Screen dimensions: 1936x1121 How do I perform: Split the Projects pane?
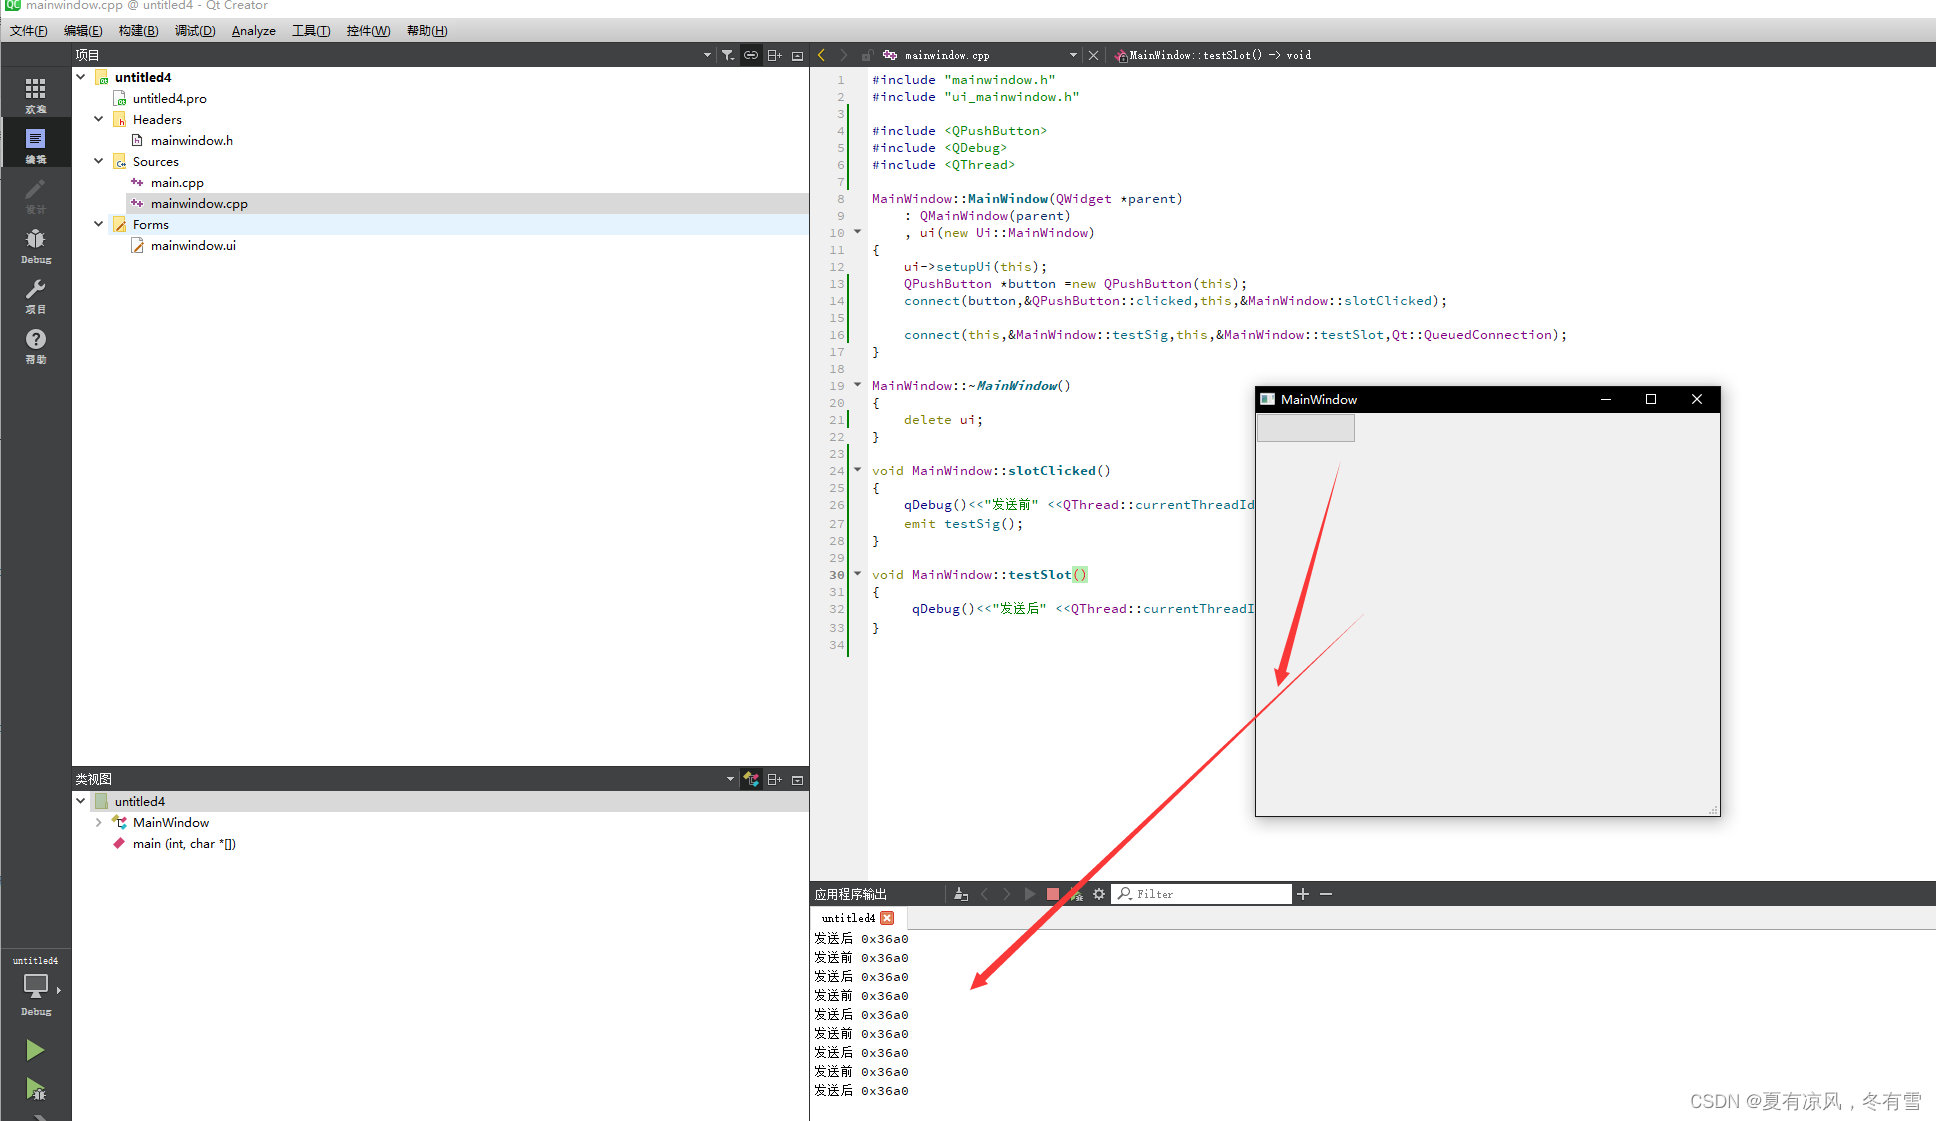[775, 55]
